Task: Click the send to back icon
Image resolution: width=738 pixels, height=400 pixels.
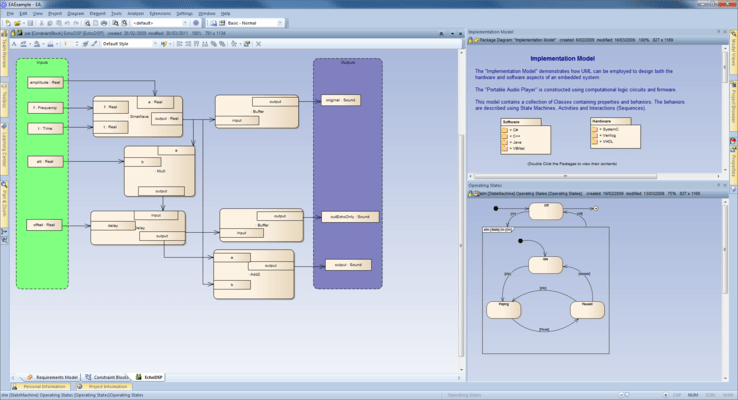Action: tap(222, 44)
